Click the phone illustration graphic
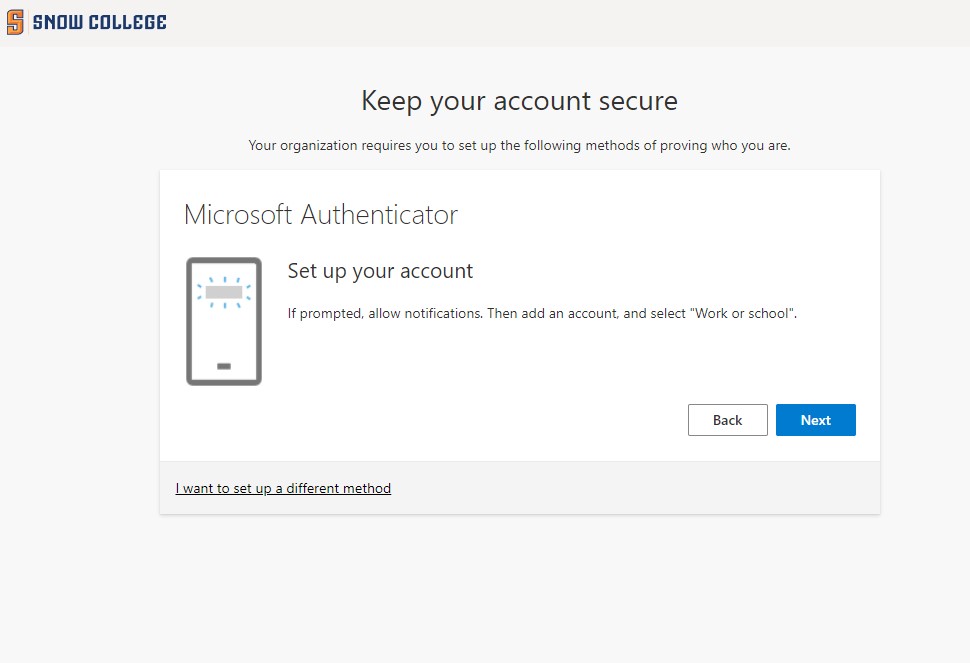970x663 pixels. [224, 321]
